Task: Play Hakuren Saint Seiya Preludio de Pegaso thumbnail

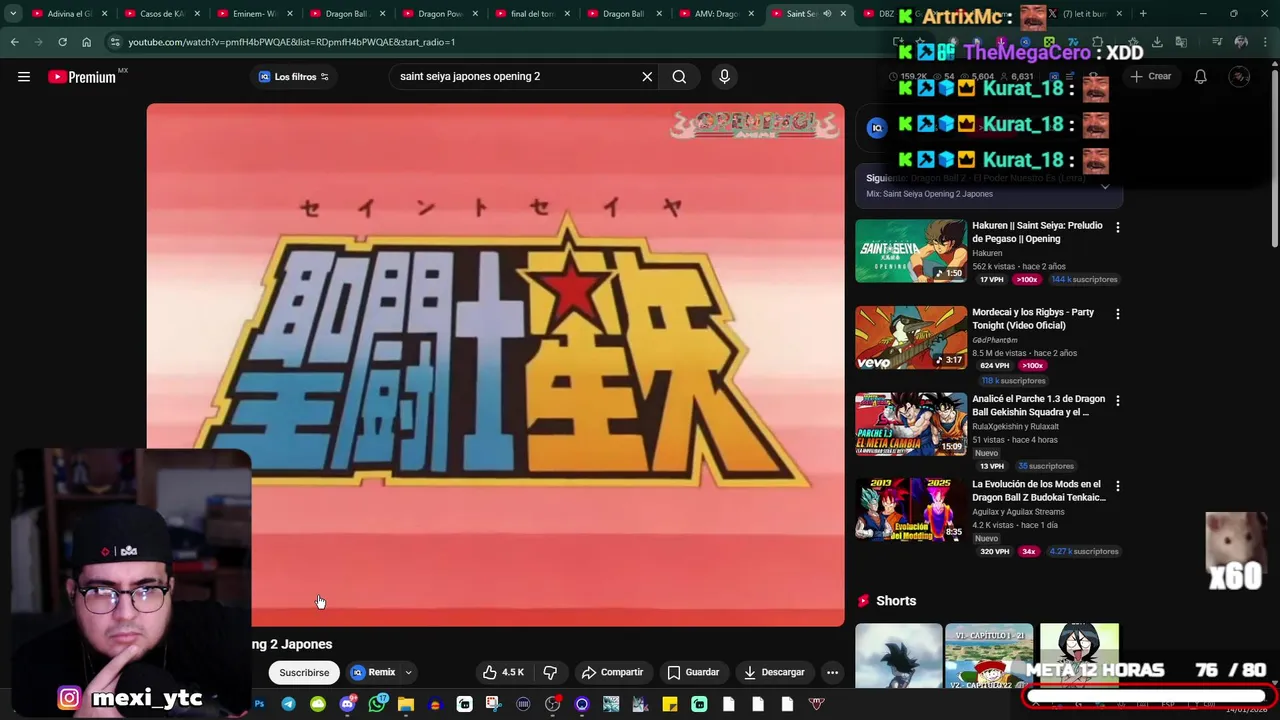Action: coord(911,251)
